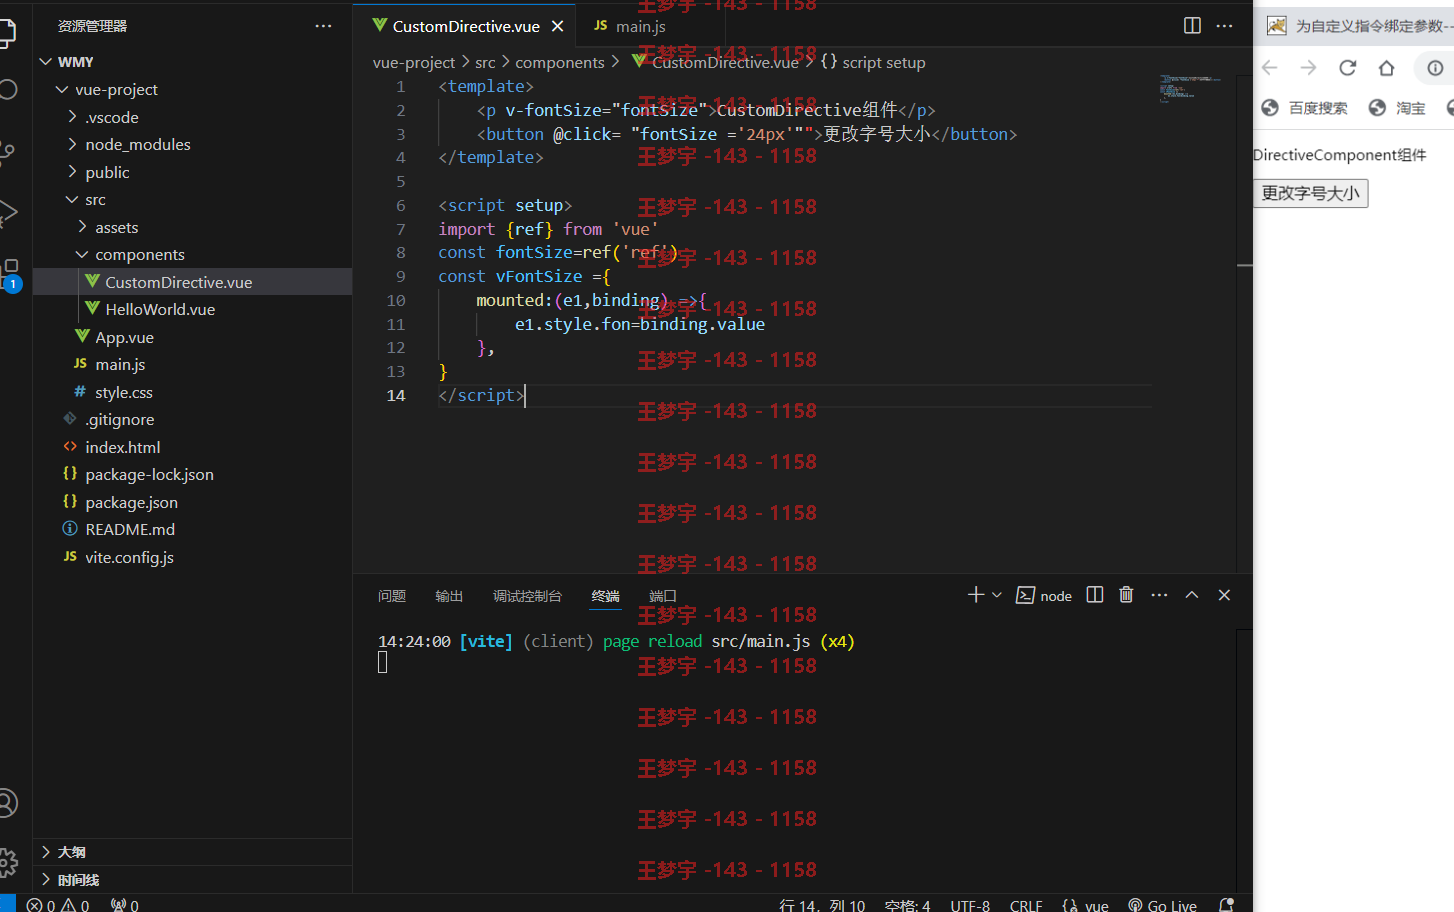Open .gitignore in the explorer
This screenshot has width=1454, height=912.
[193, 419]
